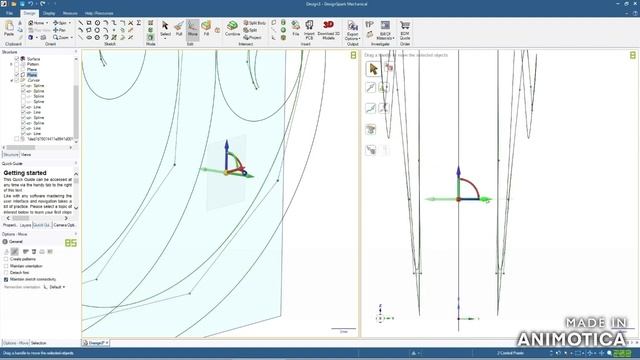Click the Split button
Image resolution: width=640 pixels, height=360 pixels.
click(x=250, y=30)
